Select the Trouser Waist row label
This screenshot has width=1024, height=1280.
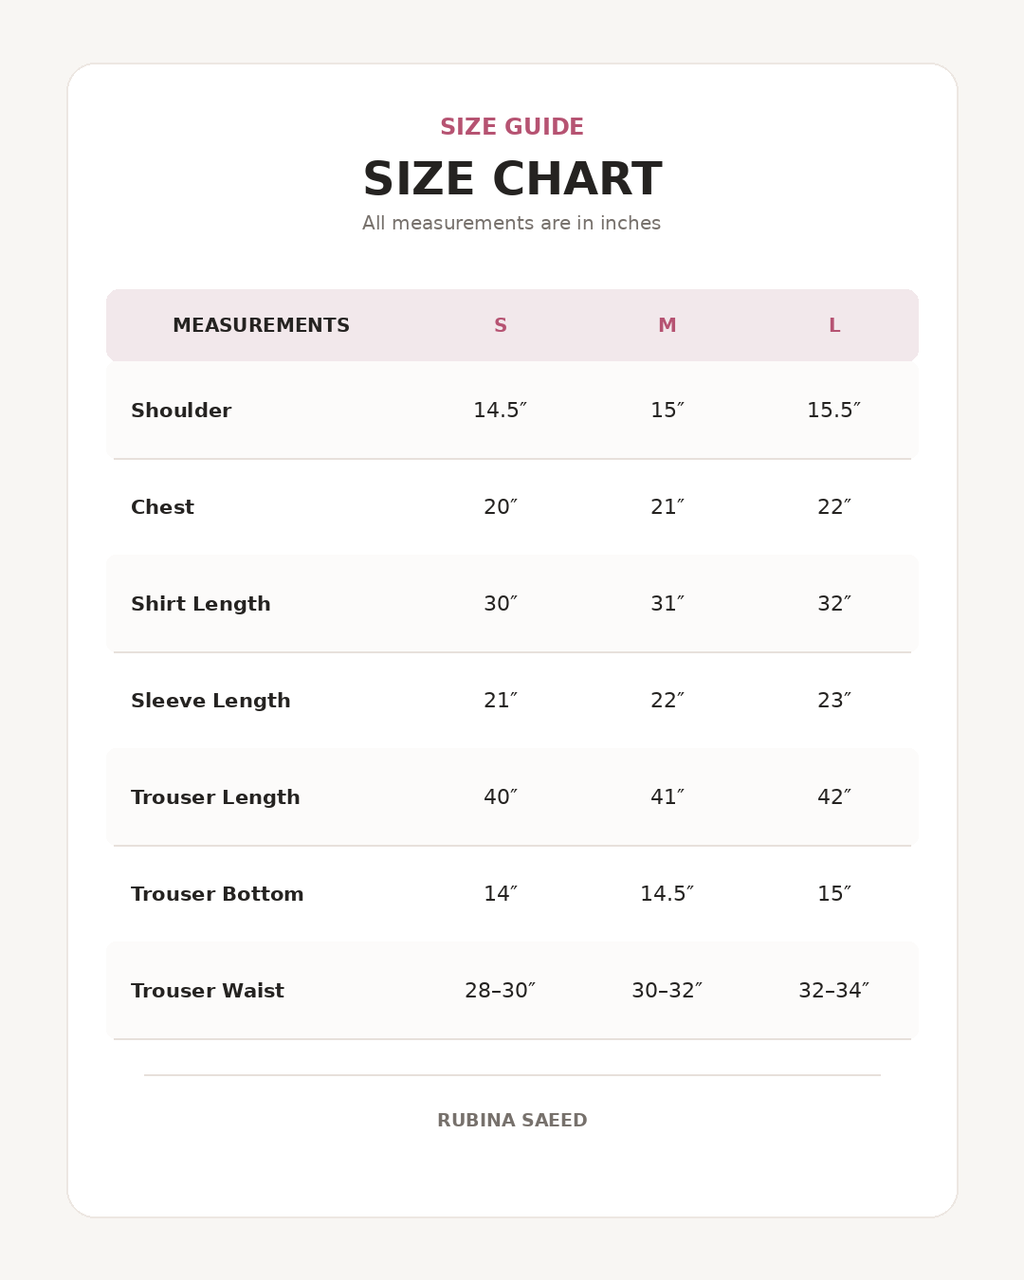(x=207, y=992)
